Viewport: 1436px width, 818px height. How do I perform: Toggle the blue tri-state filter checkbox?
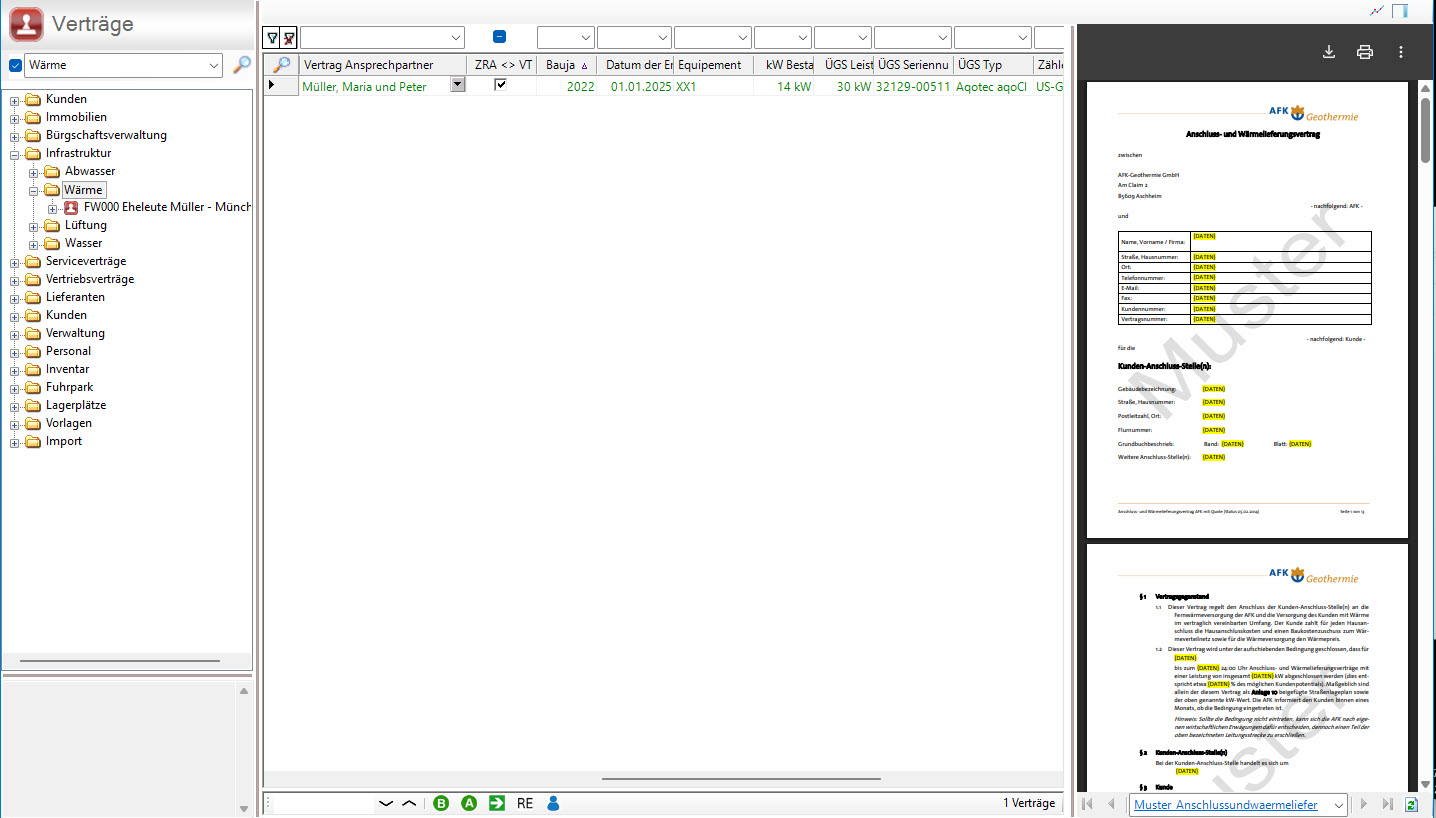click(x=499, y=37)
